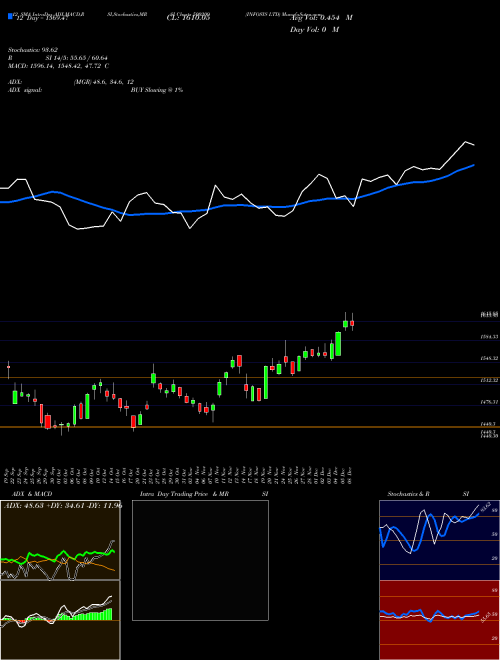
Task: Click the thick orange support line at 1449
Action: pos(250,427)
